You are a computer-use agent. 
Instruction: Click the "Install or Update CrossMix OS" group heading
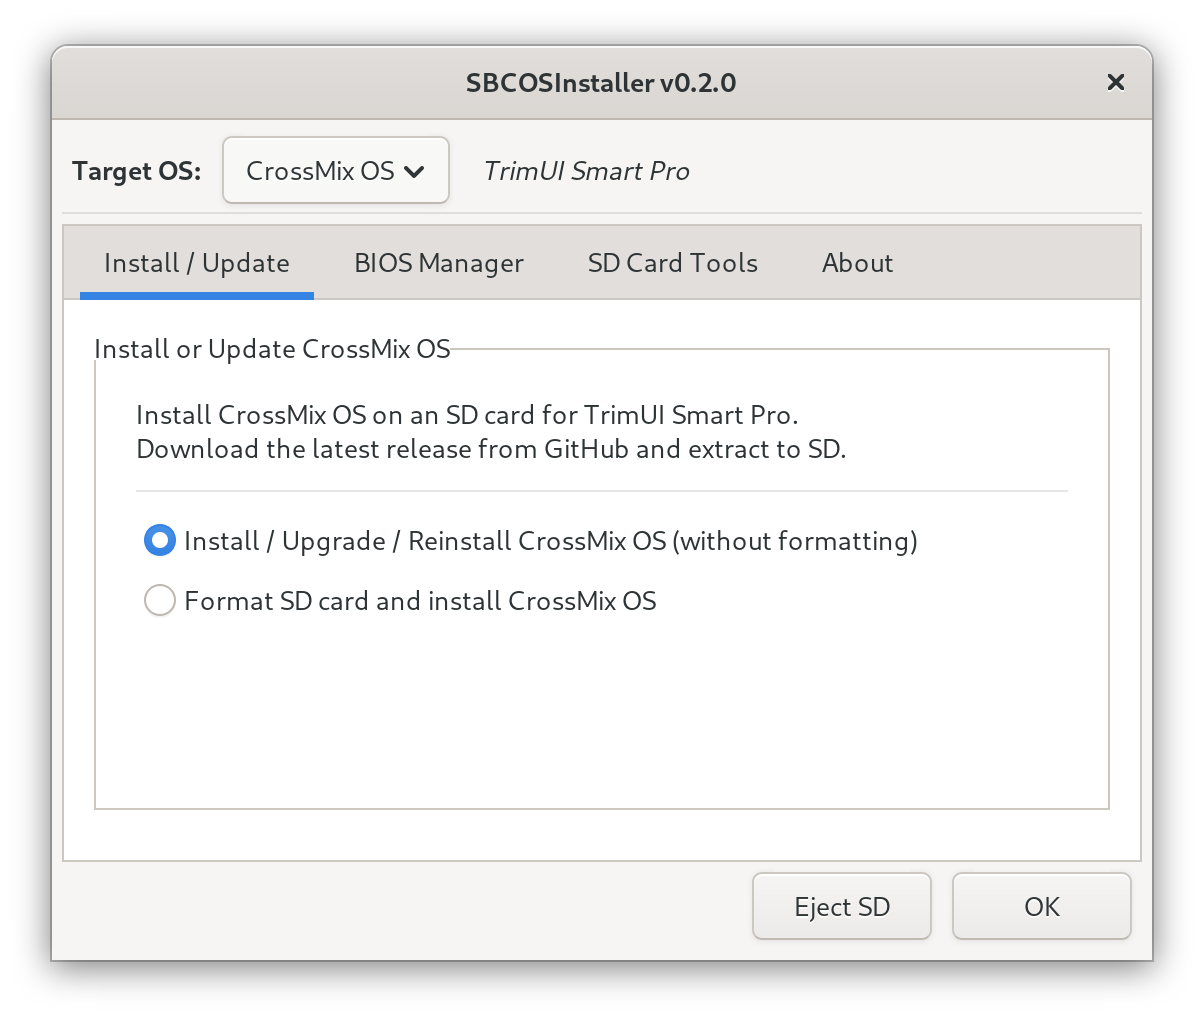tap(272, 349)
